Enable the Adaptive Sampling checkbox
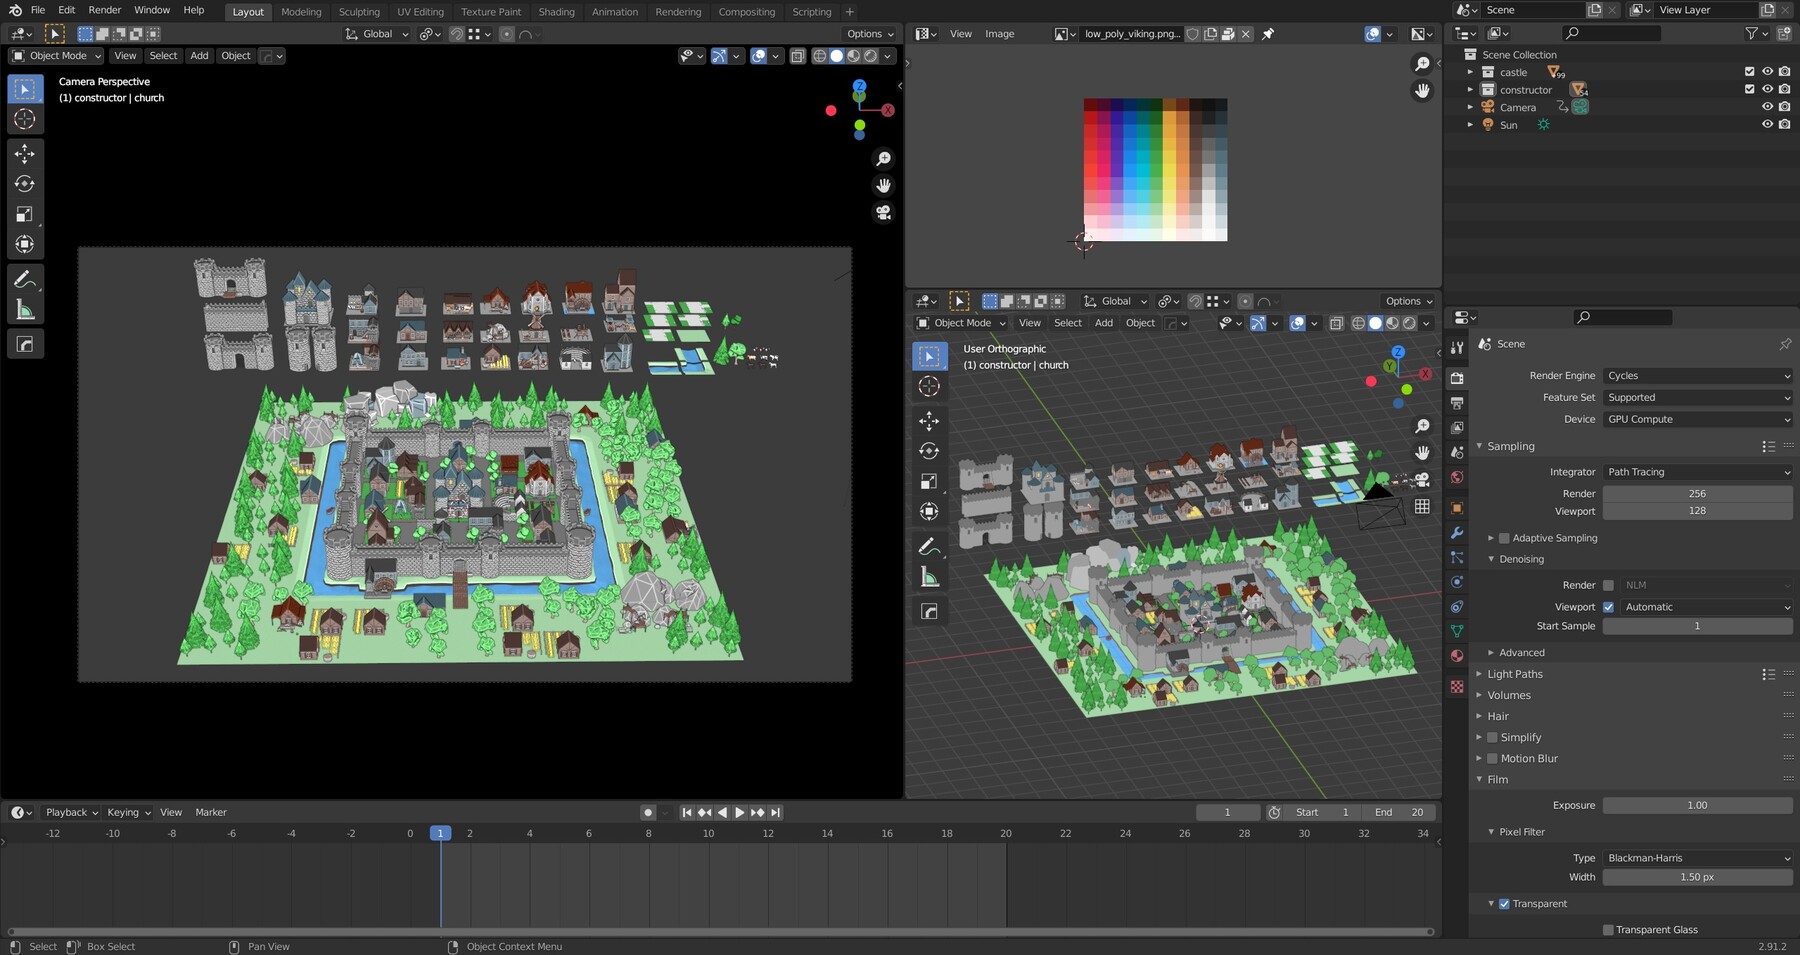1800x955 pixels. (x=1504, y=538)
